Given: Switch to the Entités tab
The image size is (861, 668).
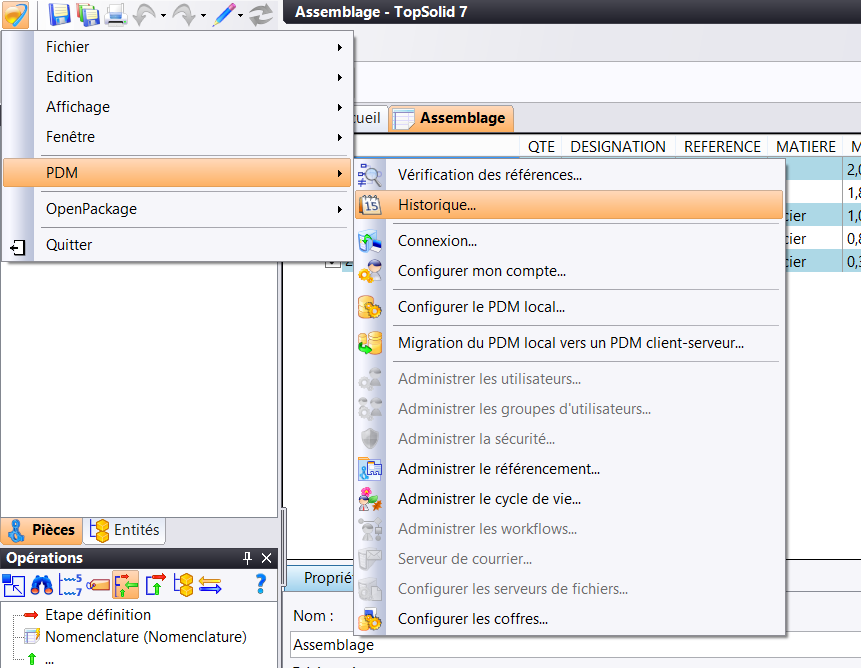Looking at the screenshot, I should [x=125, y=530].
